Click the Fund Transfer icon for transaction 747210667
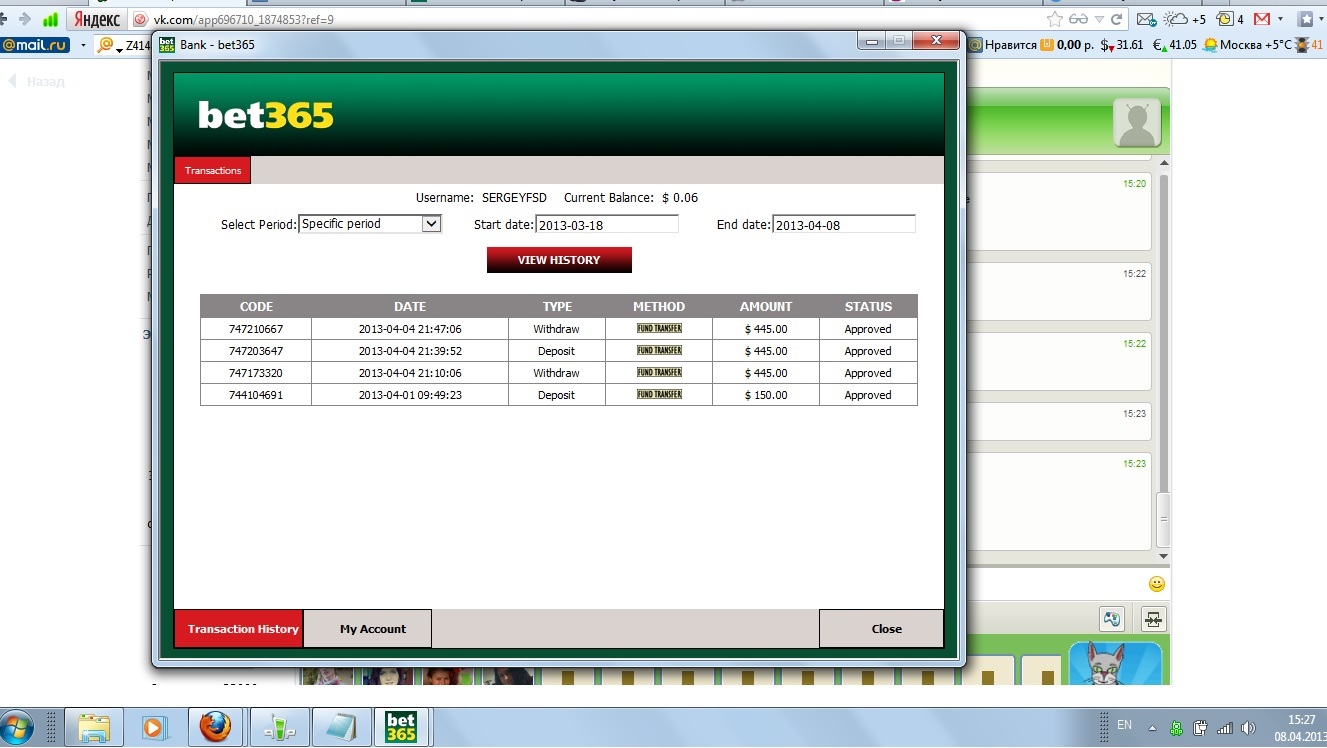Image resolution: width=1327 pixels, height=748 pixels. pos(659,328)
